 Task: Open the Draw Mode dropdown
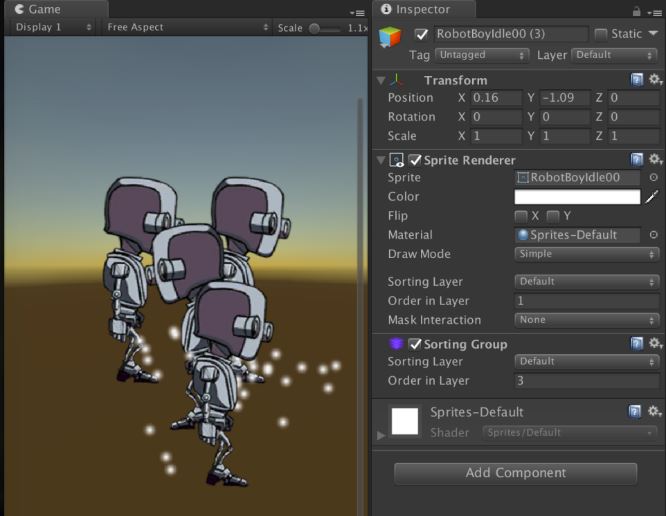point(586,254)
